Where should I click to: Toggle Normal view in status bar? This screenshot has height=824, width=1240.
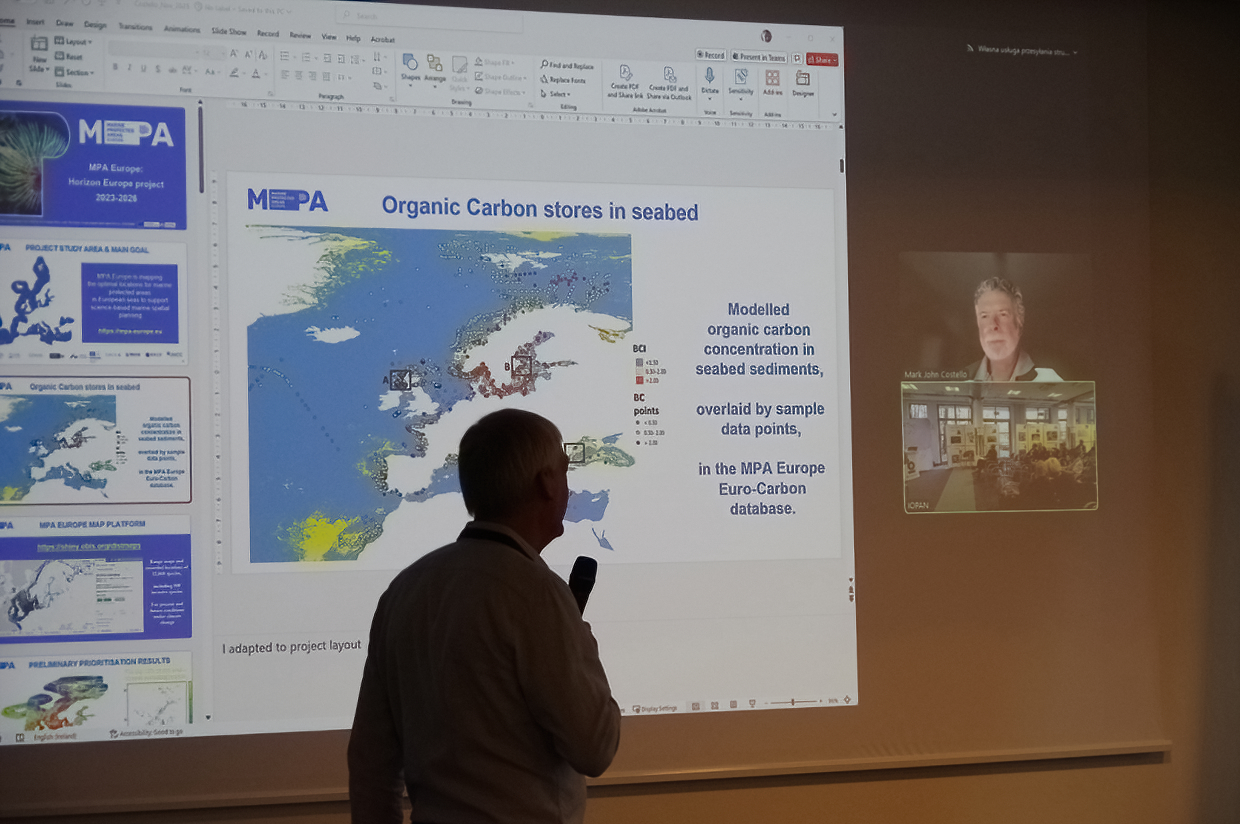tap(697, 706)
